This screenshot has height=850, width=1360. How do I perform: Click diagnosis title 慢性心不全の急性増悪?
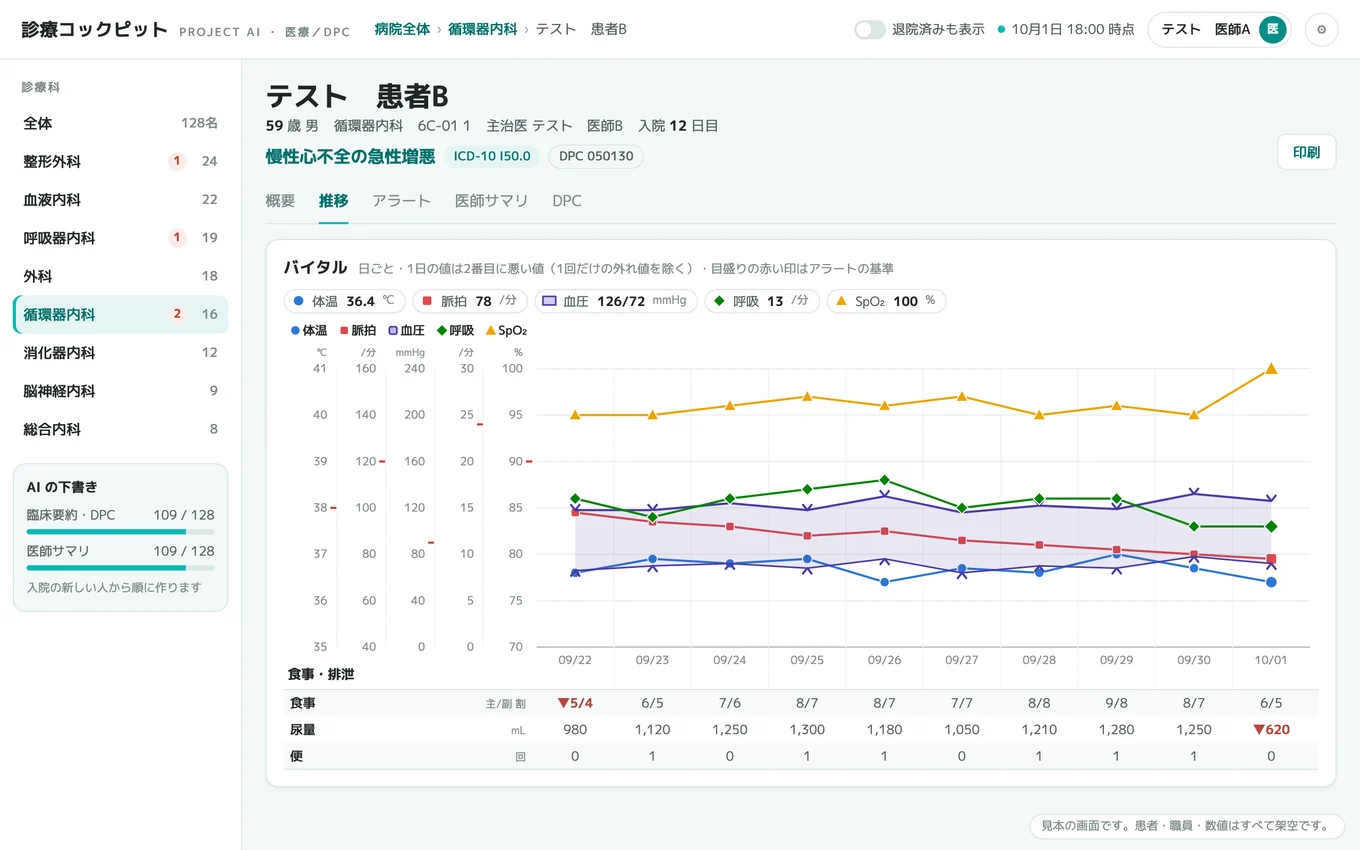click(350, 156)
